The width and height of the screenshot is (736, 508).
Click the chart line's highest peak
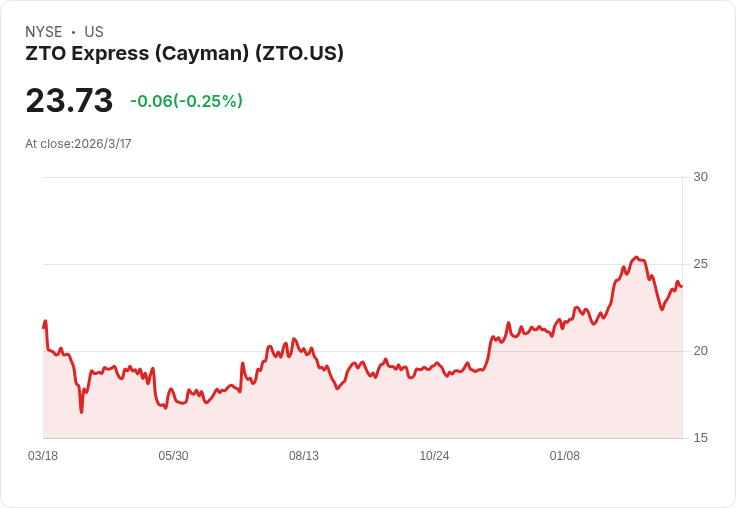(x=636, y=258)
